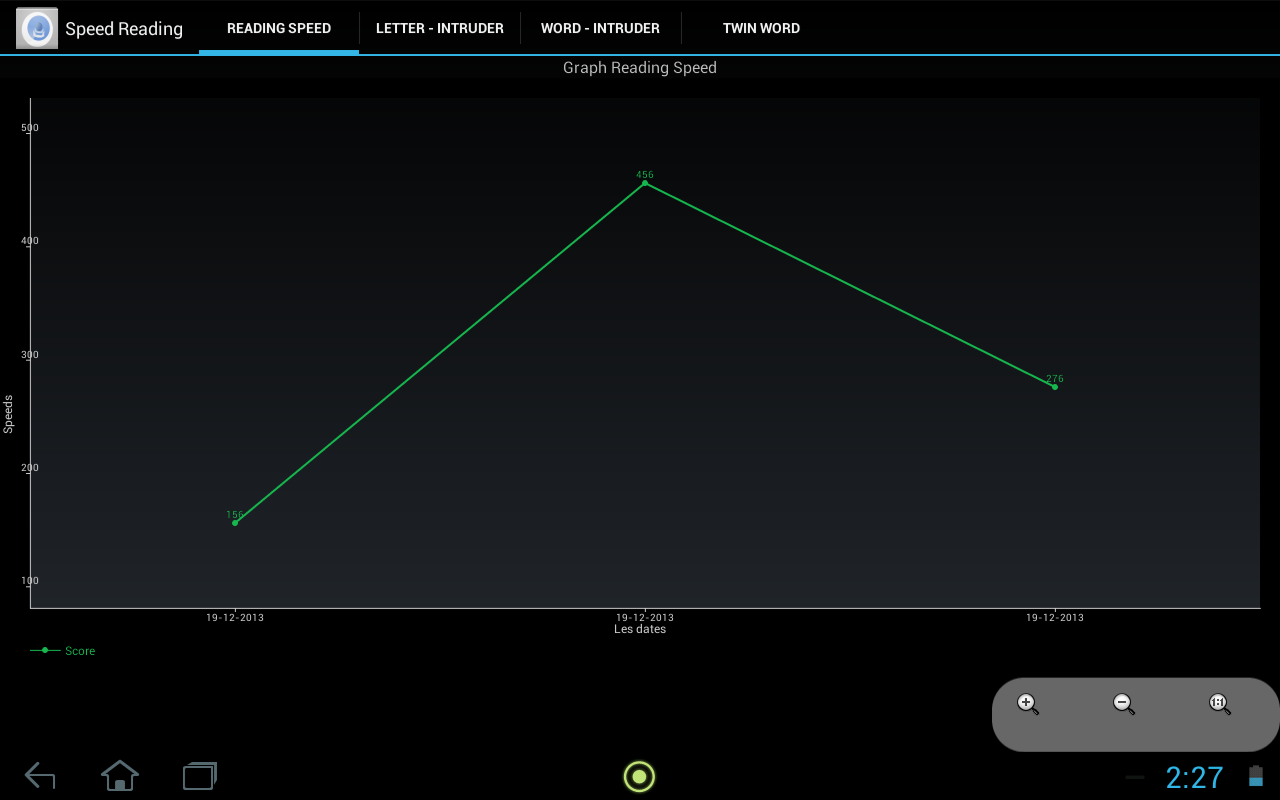Select the 276 data point on the graph
This screenshot has height=800, width=1280.
pos(1055,387)
